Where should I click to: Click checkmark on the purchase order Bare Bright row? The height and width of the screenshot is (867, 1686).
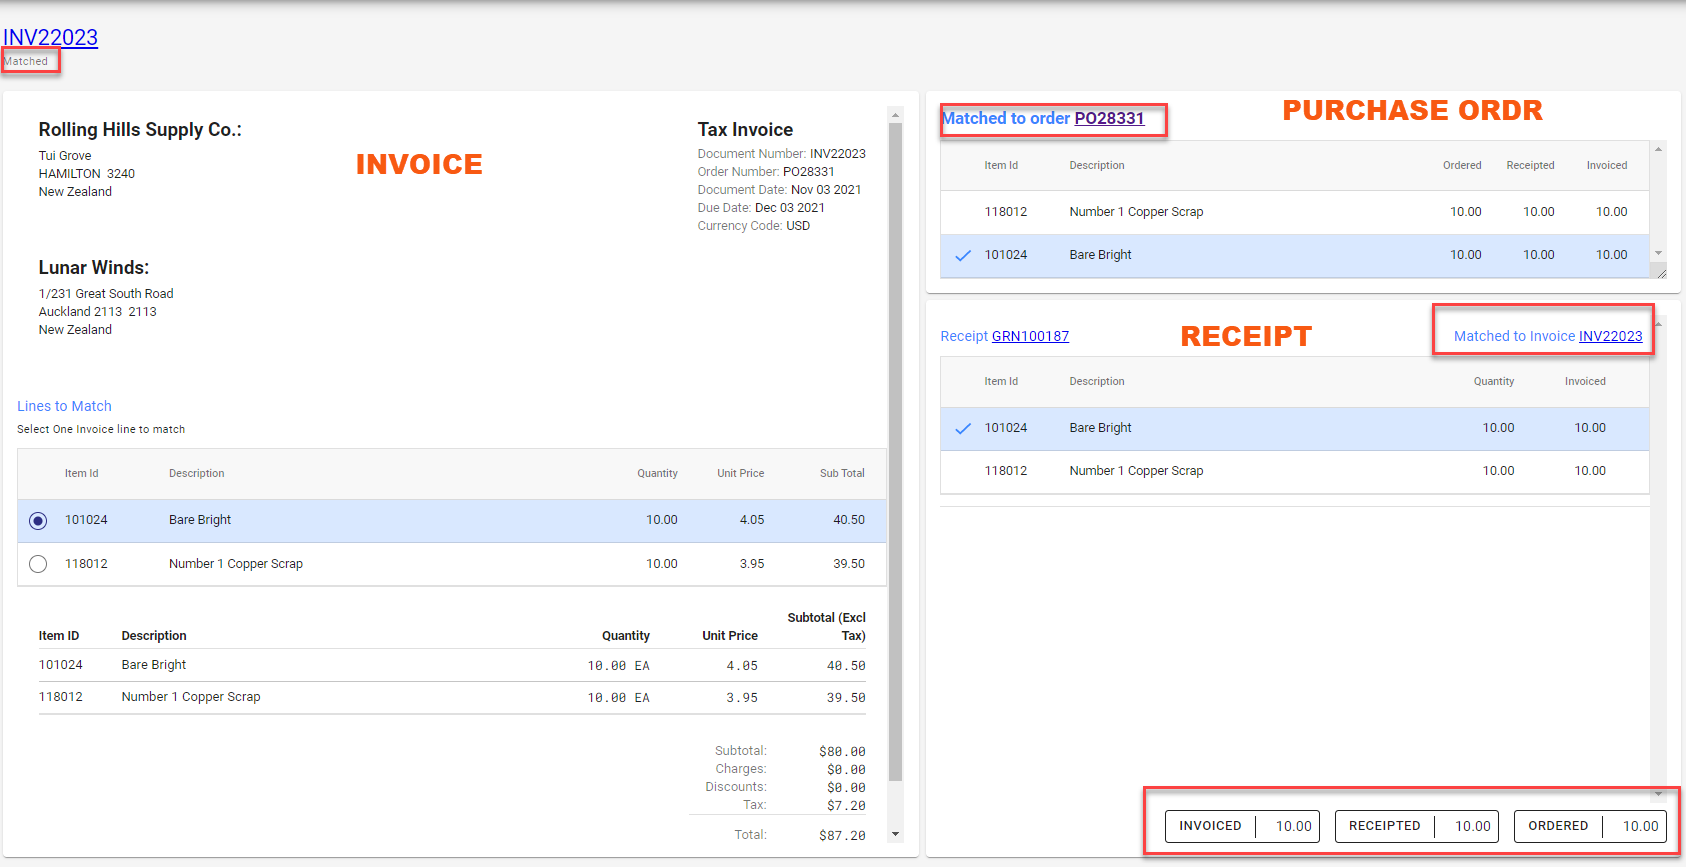(x=963, y=255)
